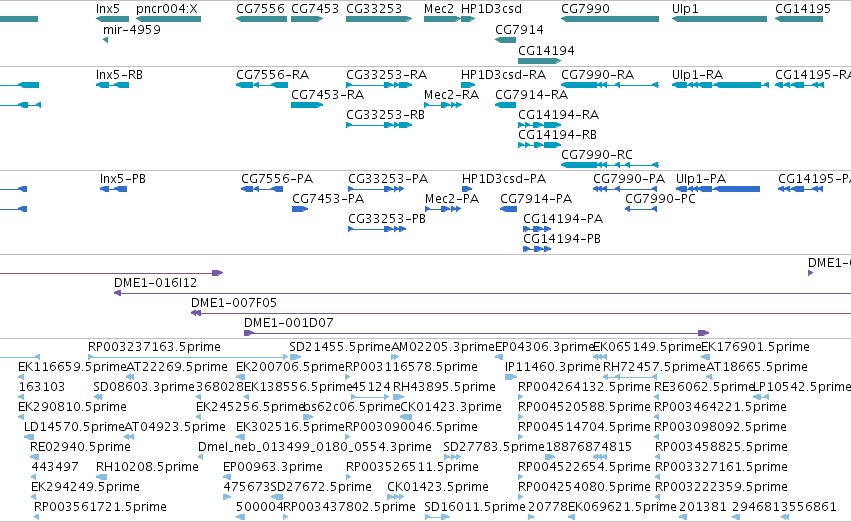Select the RP003116578.5prime EST label
Image resolution: width=851 pixels, height=522 pixels.
(411, 367)
